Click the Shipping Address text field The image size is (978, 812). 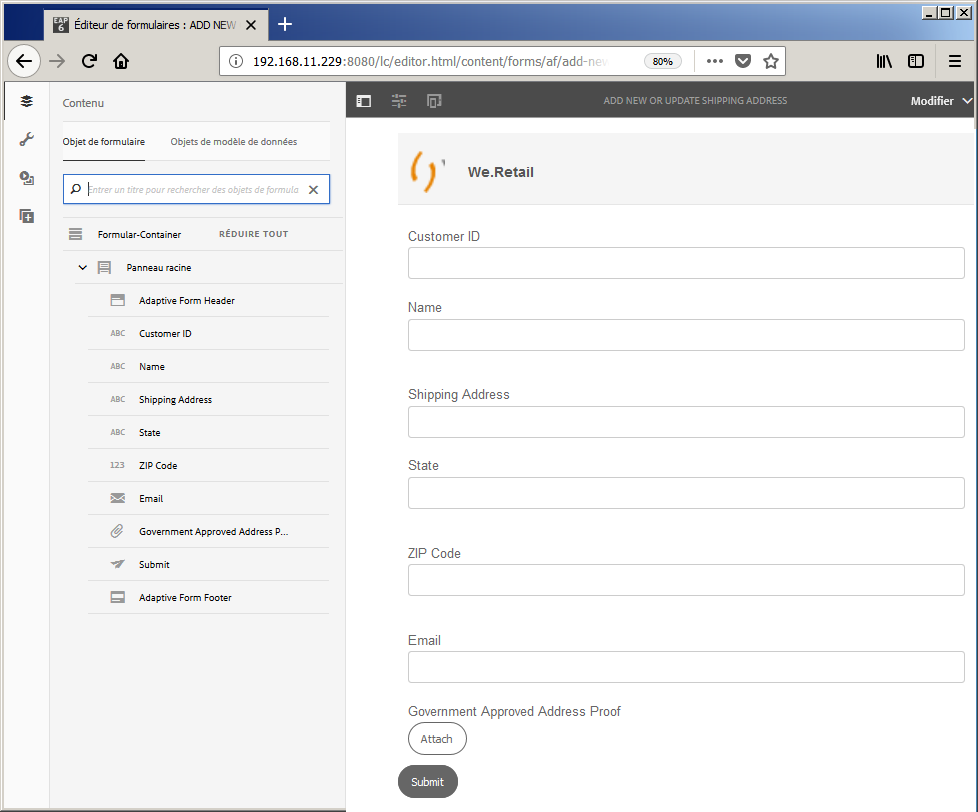click(x=686, y=422)
